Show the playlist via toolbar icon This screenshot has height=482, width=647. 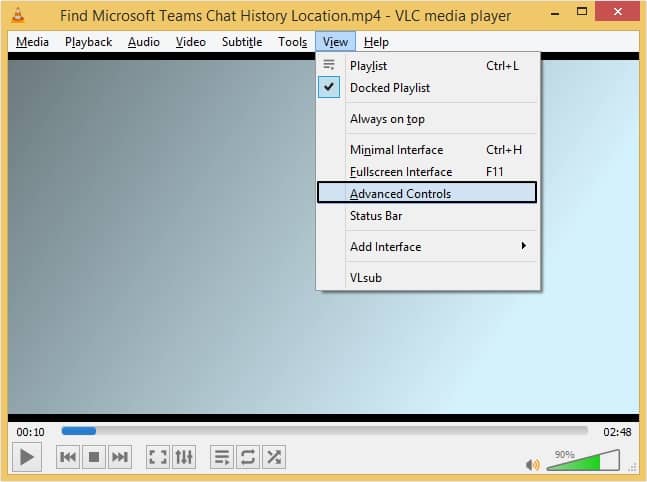(222, 457)
